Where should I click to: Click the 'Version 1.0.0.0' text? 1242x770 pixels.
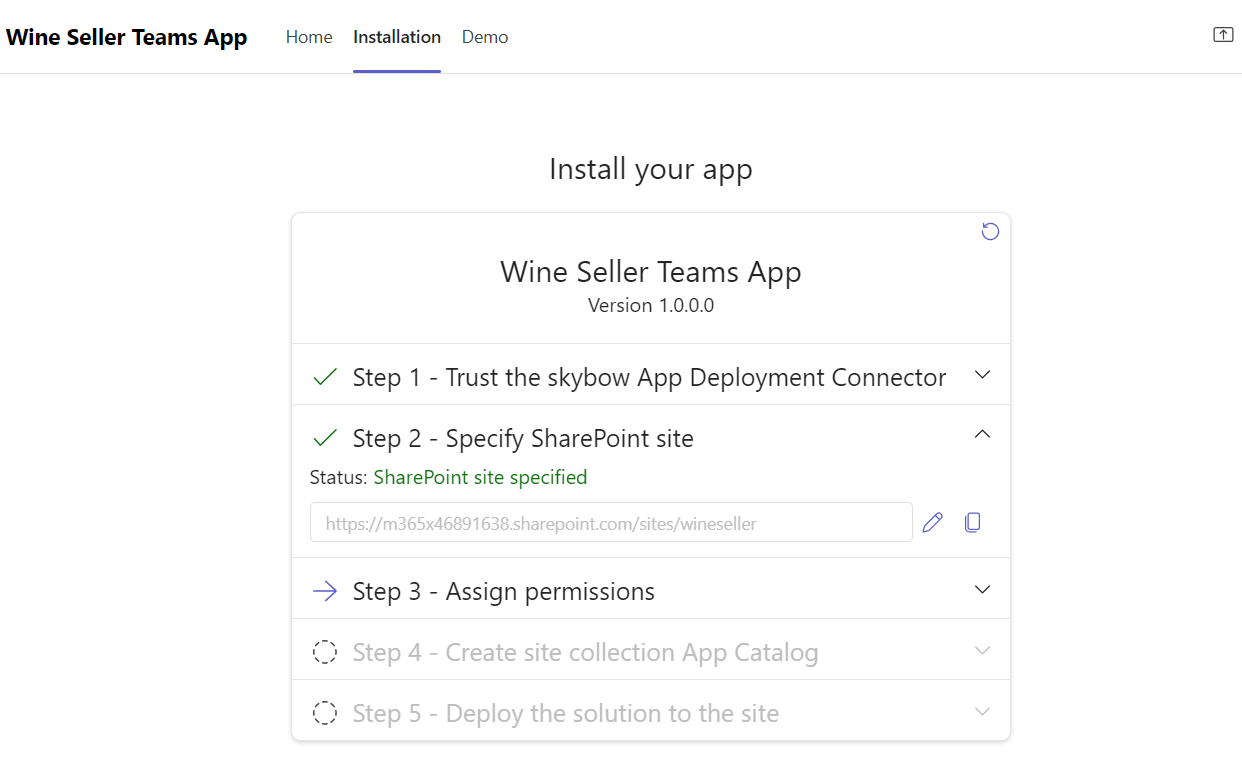point(651,305)
